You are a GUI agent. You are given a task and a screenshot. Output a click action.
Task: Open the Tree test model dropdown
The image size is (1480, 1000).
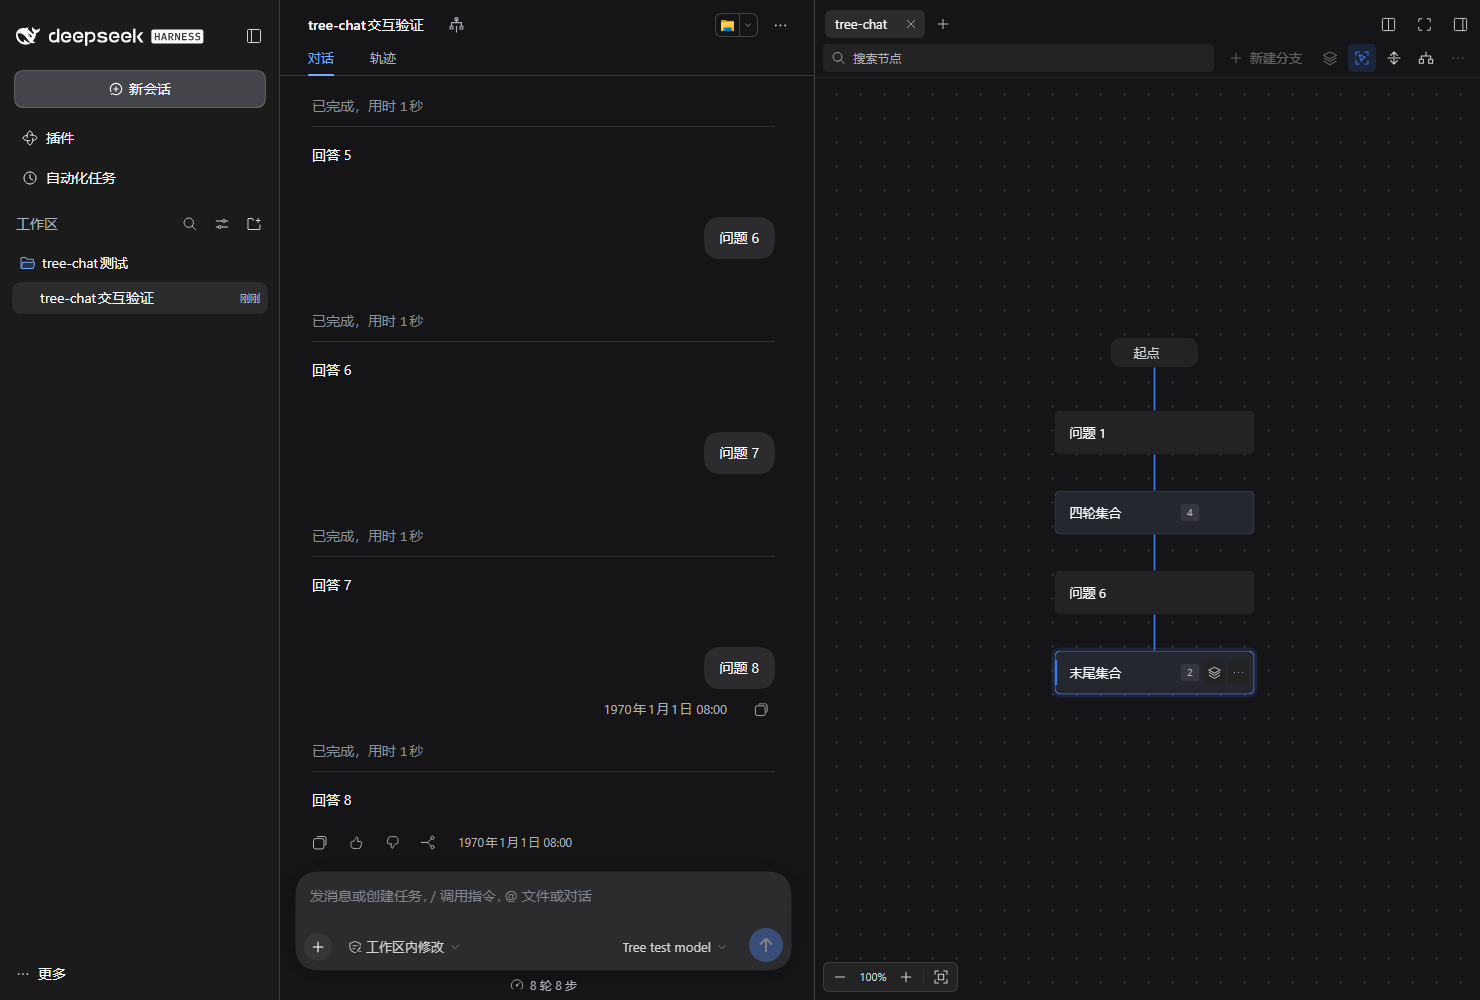[x=674, y=947]
